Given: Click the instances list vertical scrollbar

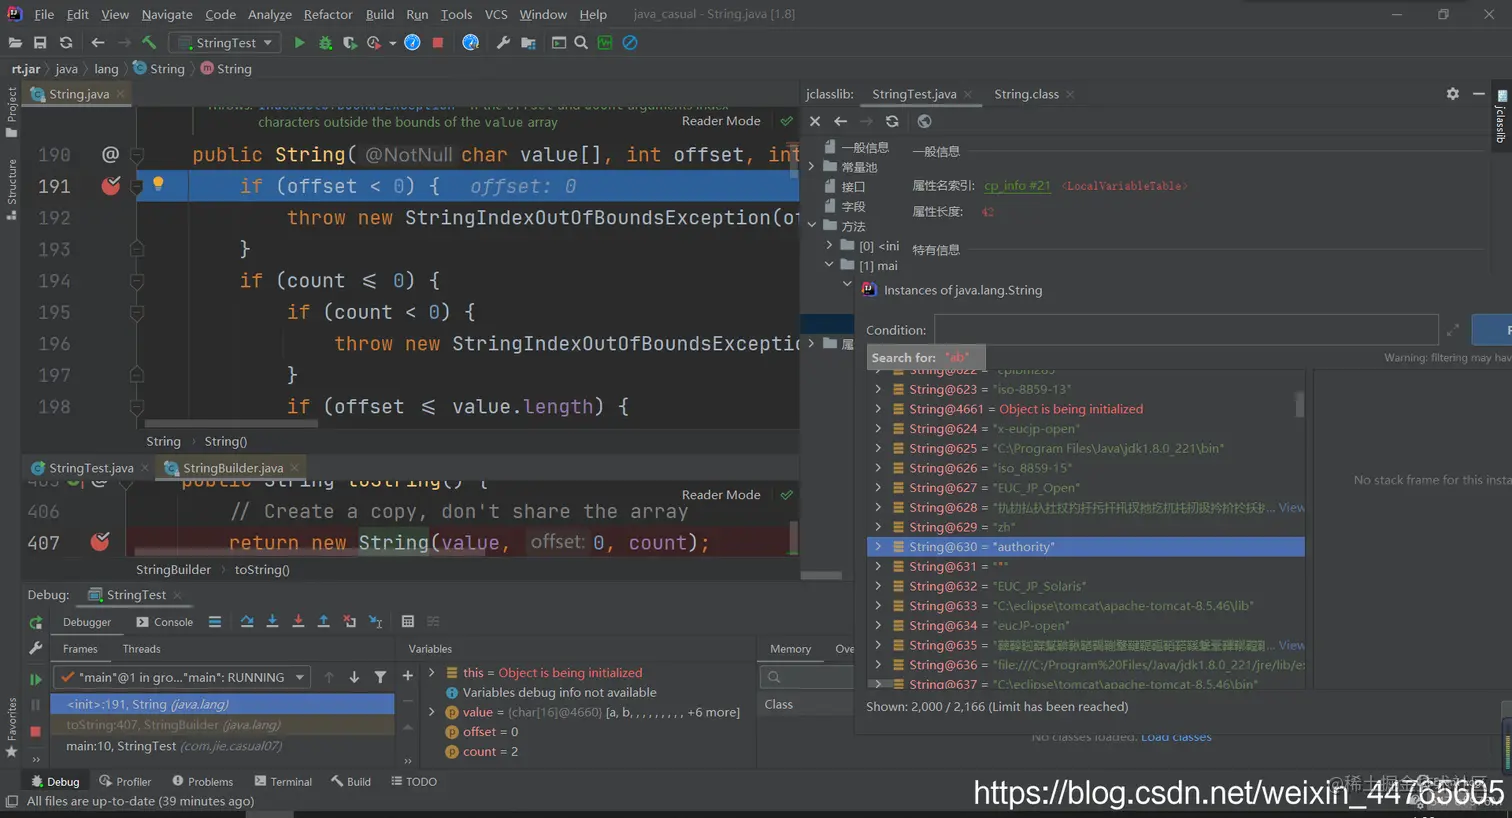Looking at the screenshot, I should 1299,404.
